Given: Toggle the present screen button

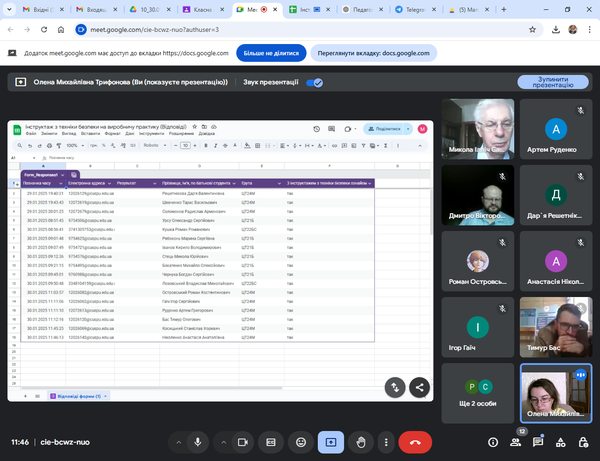Looking at the screenshot, I should click(331, 441).
